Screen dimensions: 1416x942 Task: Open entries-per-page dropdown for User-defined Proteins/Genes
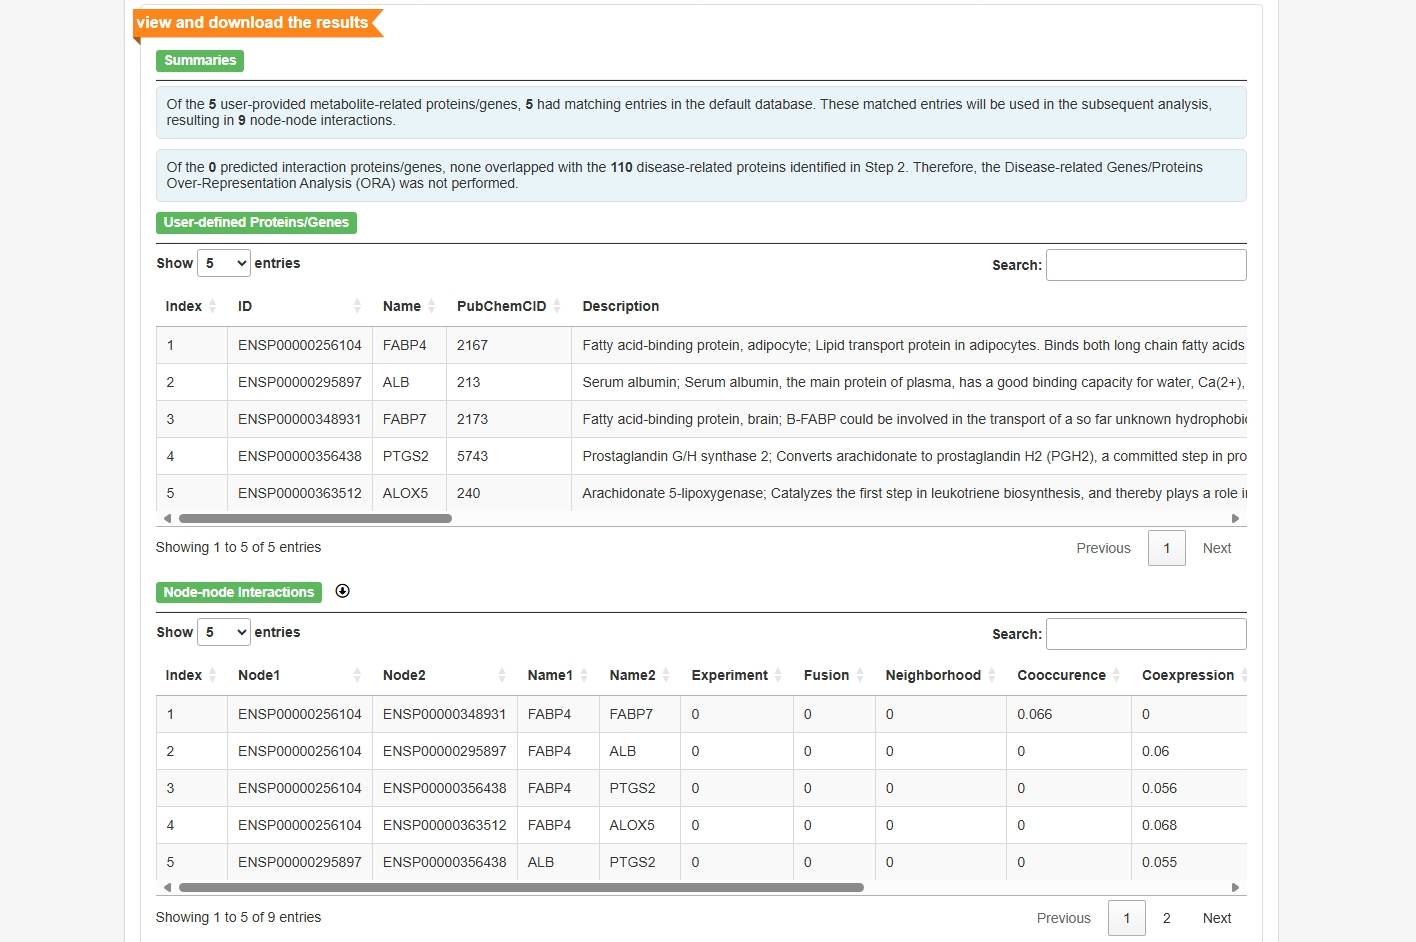point(223,263)
